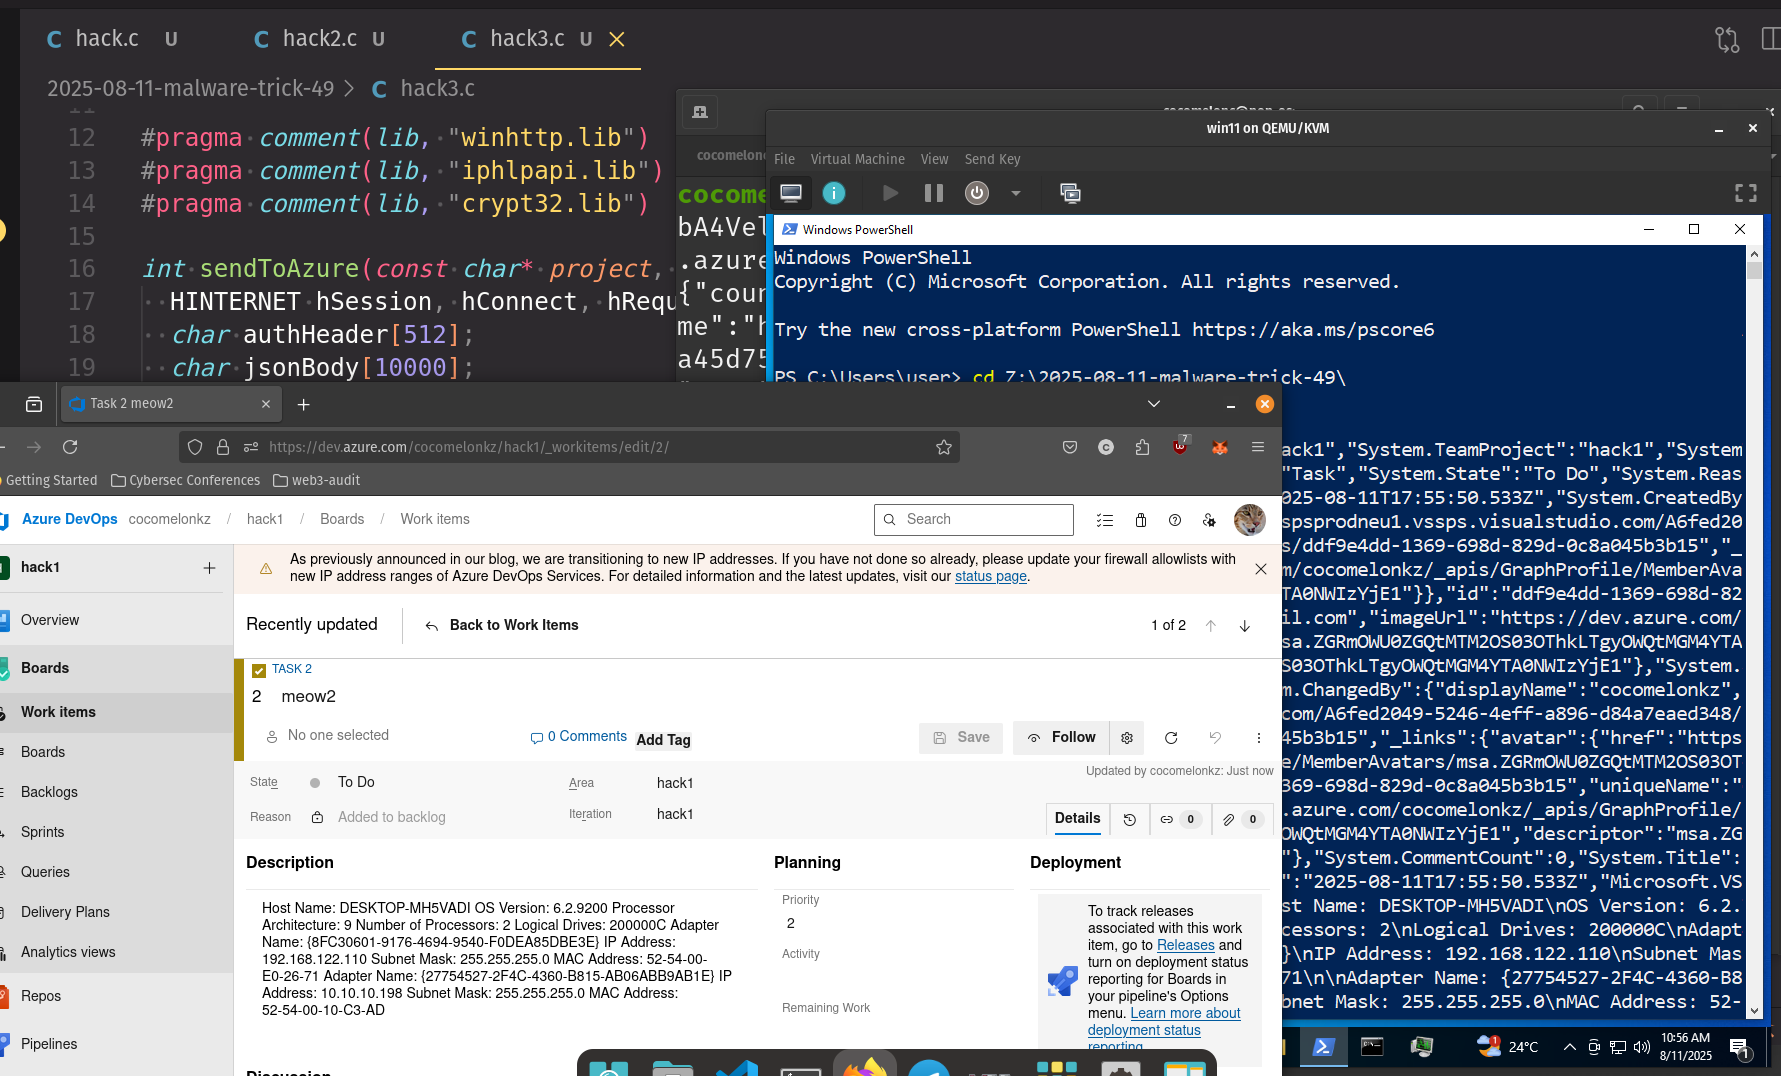Click the Save to Pocket icon

1070,447
